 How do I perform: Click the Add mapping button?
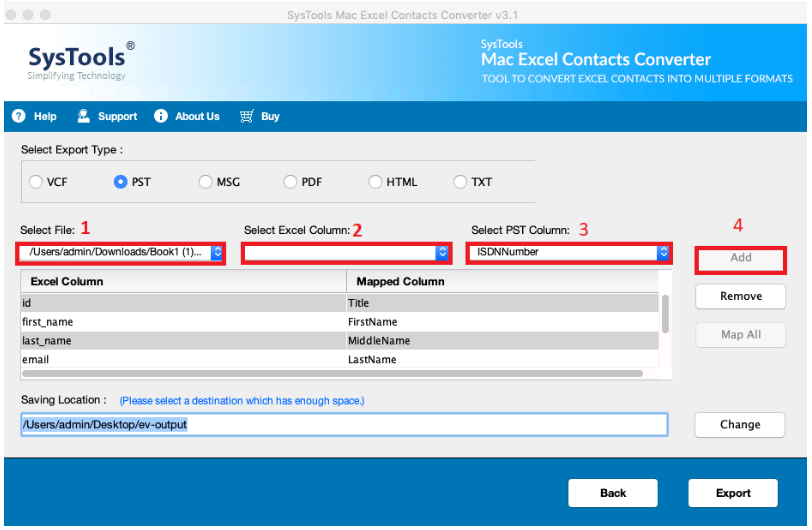741,259
